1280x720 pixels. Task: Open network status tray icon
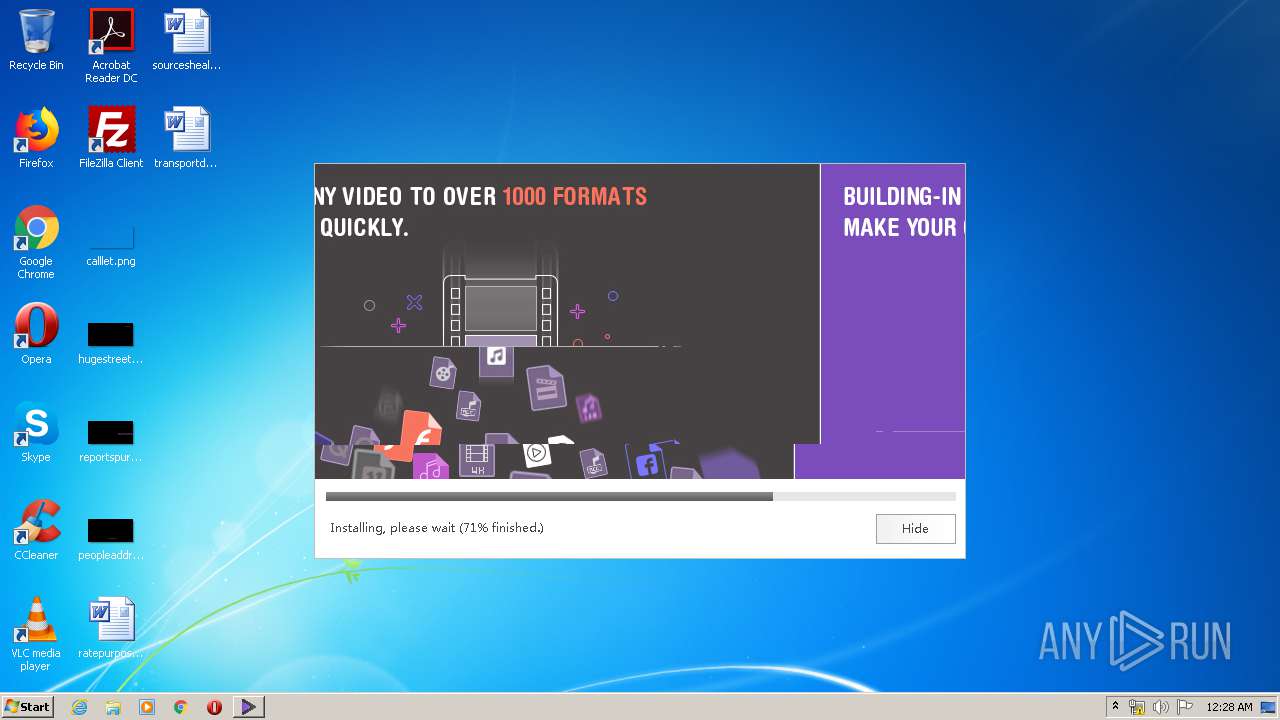(x=1137, y=707)
